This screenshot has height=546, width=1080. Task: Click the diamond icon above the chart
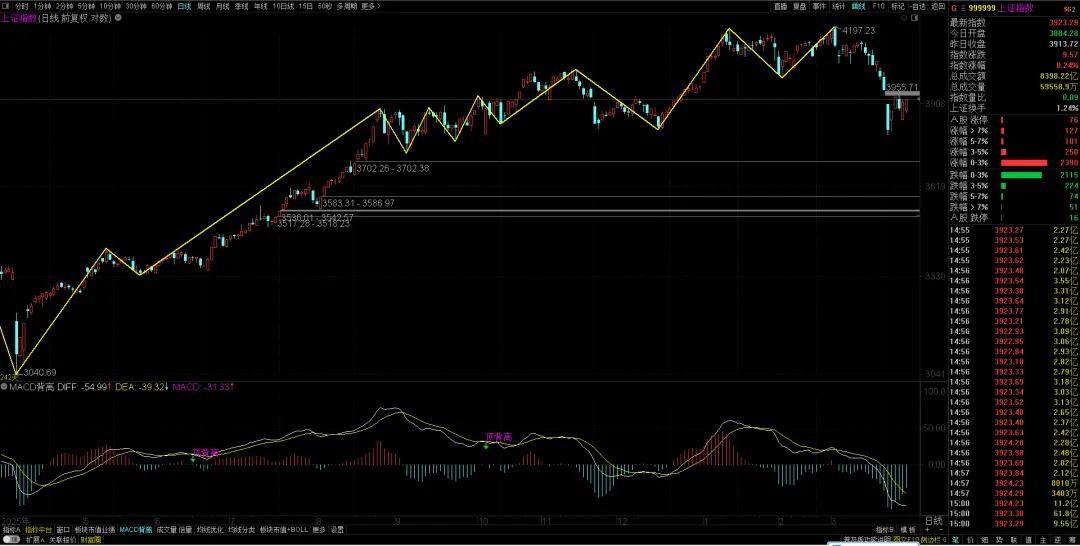pos(904,17)
